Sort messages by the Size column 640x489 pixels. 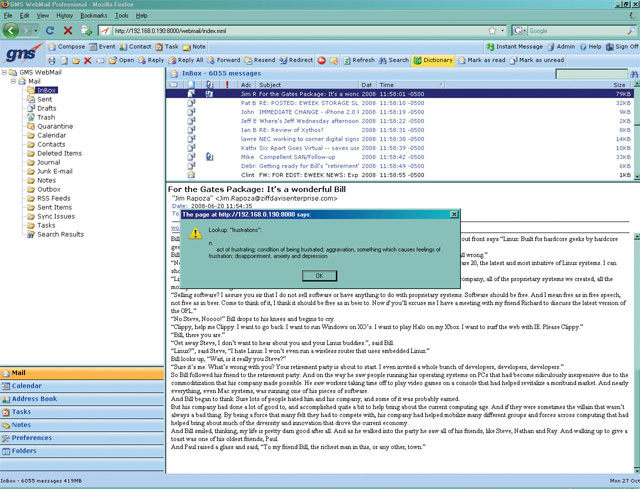point(619,85)
